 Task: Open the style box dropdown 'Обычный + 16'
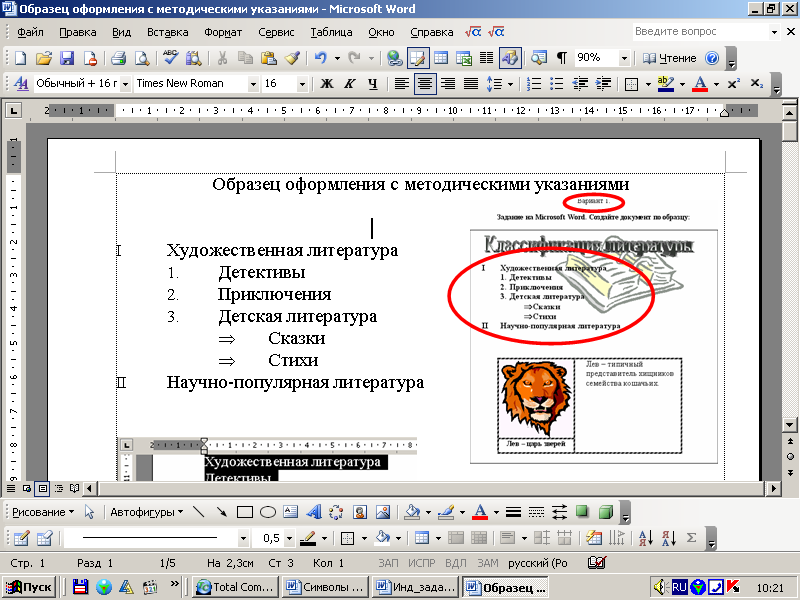126,84
